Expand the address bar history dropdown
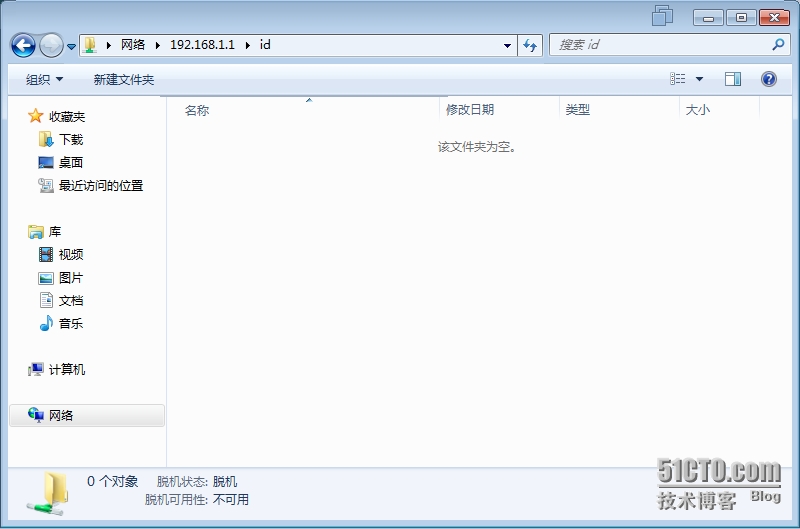 tap(508, 45)
